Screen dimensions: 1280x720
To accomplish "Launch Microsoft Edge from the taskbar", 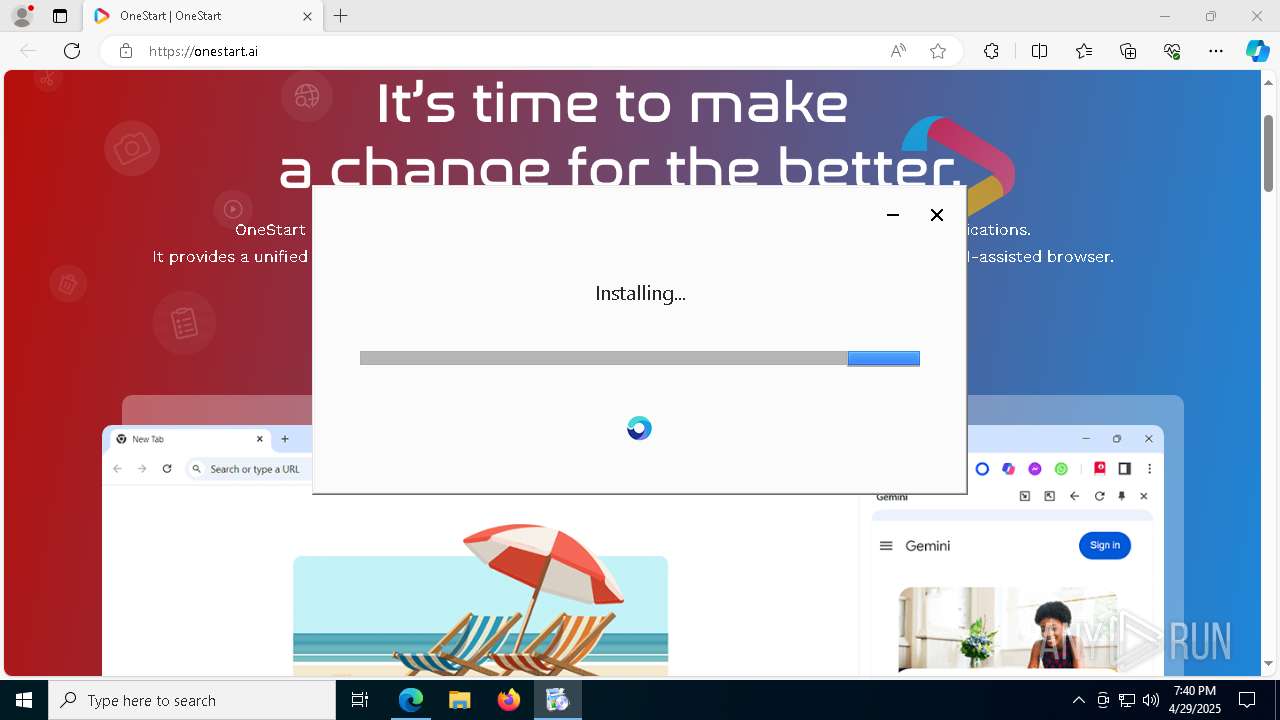I will tap(411, 700).
